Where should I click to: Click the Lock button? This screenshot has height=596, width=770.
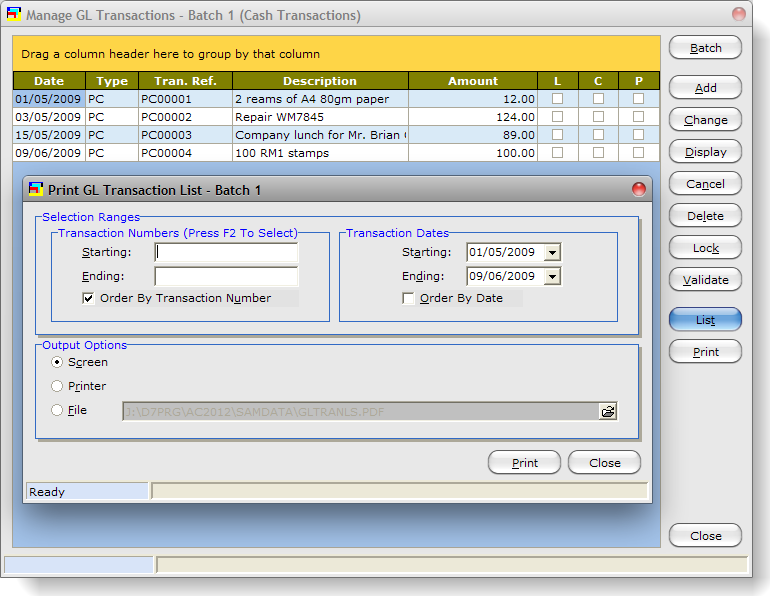[705, 248]
